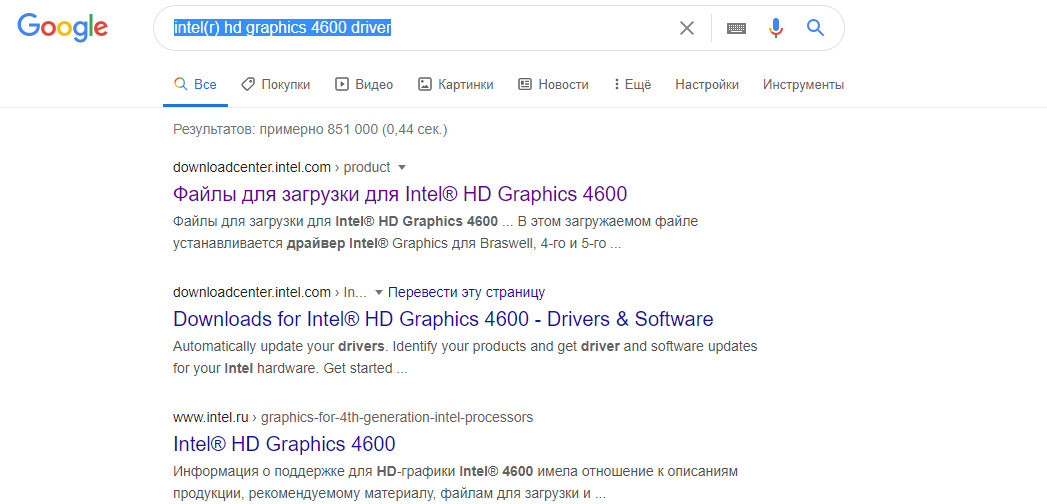Viewport: 1047px width, 504px height.
Task: Switch to the Видео tab
Action: [x=364, y=85]
